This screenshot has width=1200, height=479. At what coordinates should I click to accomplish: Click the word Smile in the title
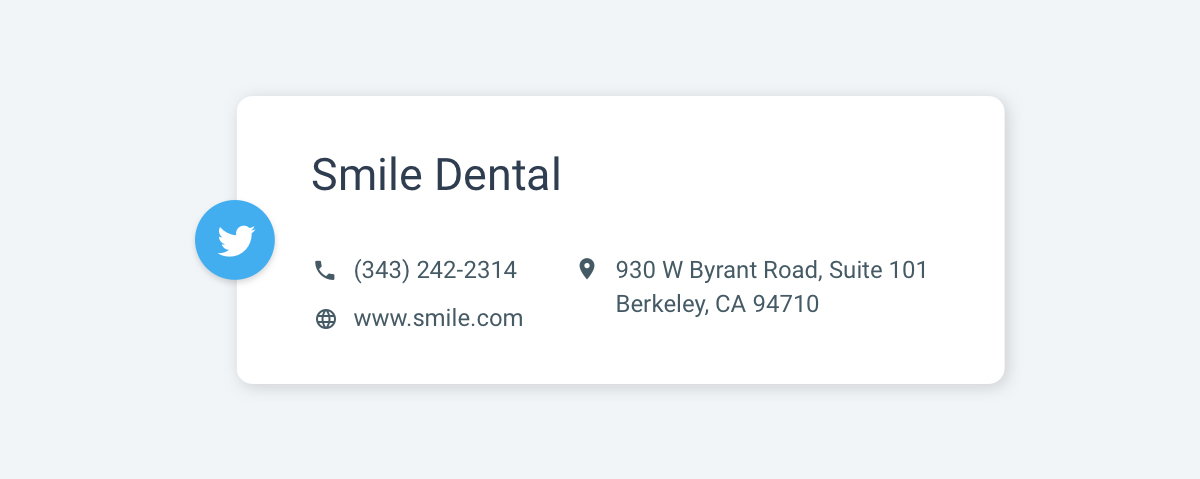pyautogui.click(x=366, y=175)
